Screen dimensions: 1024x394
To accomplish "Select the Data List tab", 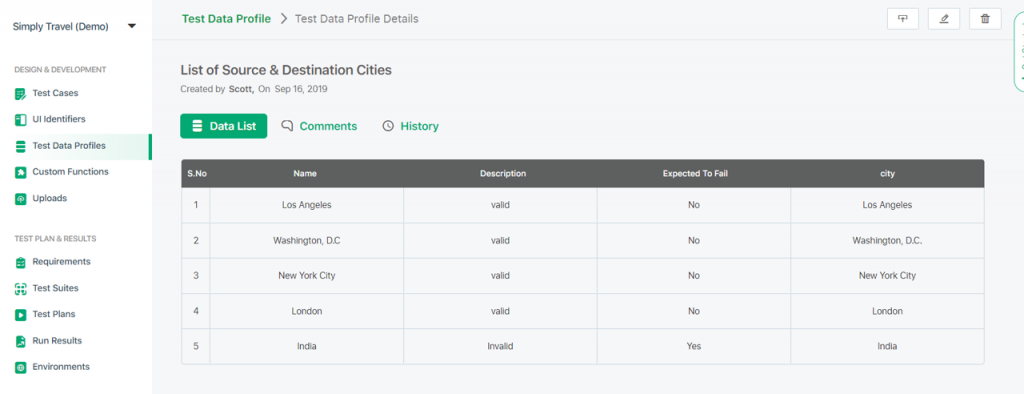I will [223, 126].
